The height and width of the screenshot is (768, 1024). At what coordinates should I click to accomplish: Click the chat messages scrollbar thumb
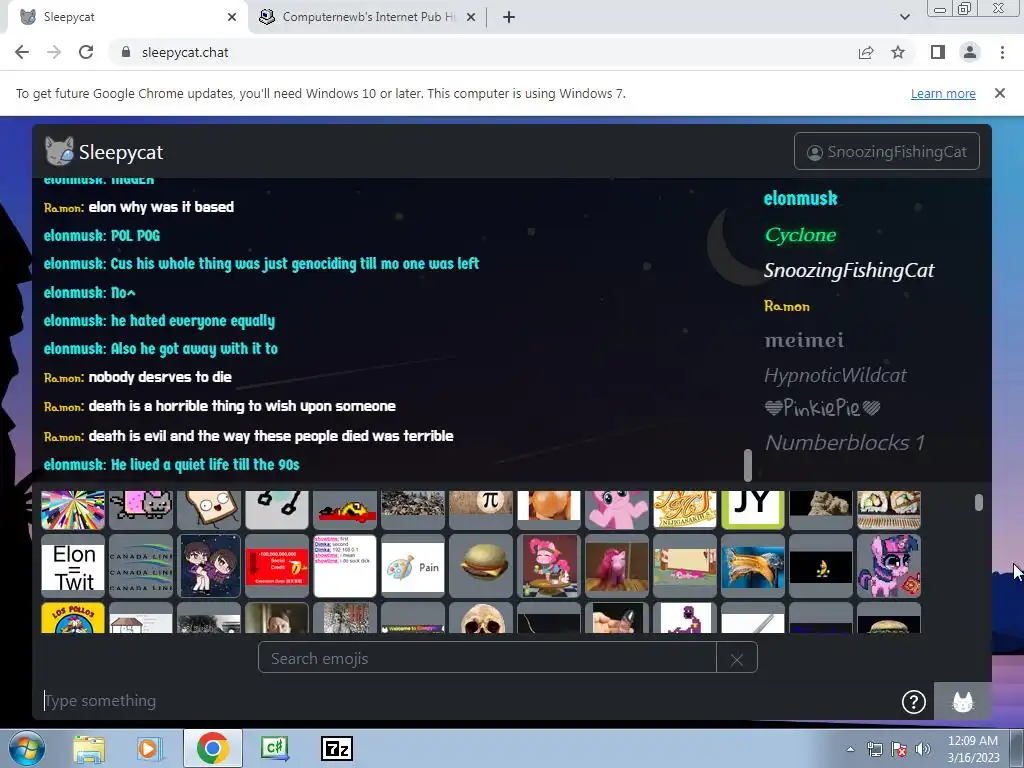click(748, 465)
